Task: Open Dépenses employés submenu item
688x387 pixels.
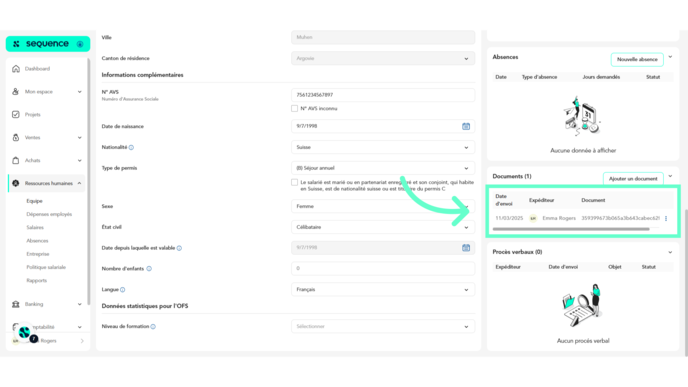Action: [49, 214]
